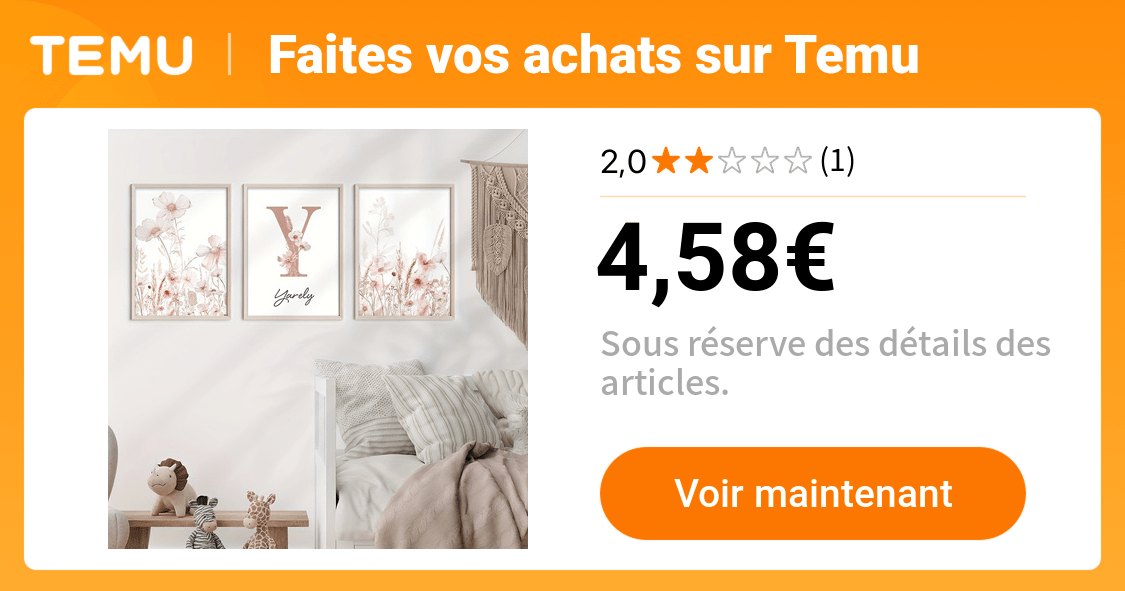Screen dimensions: 1125x591
Task: Click the left framed flower print
Action: [x=181, y=252]
